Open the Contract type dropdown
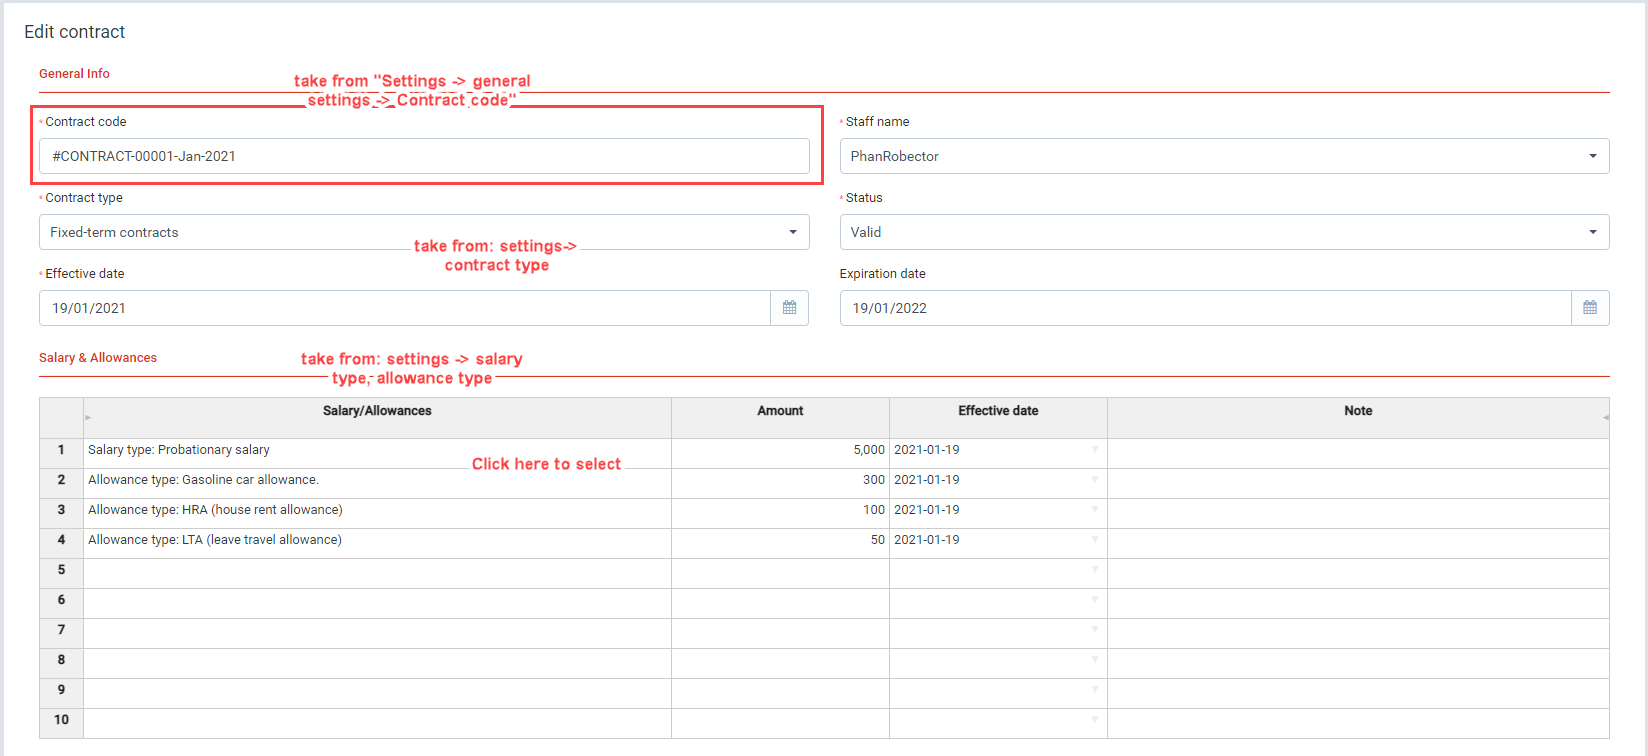The width and height of the screenshot is (1648, 756). pyautogui.click(x=424, y=232)
